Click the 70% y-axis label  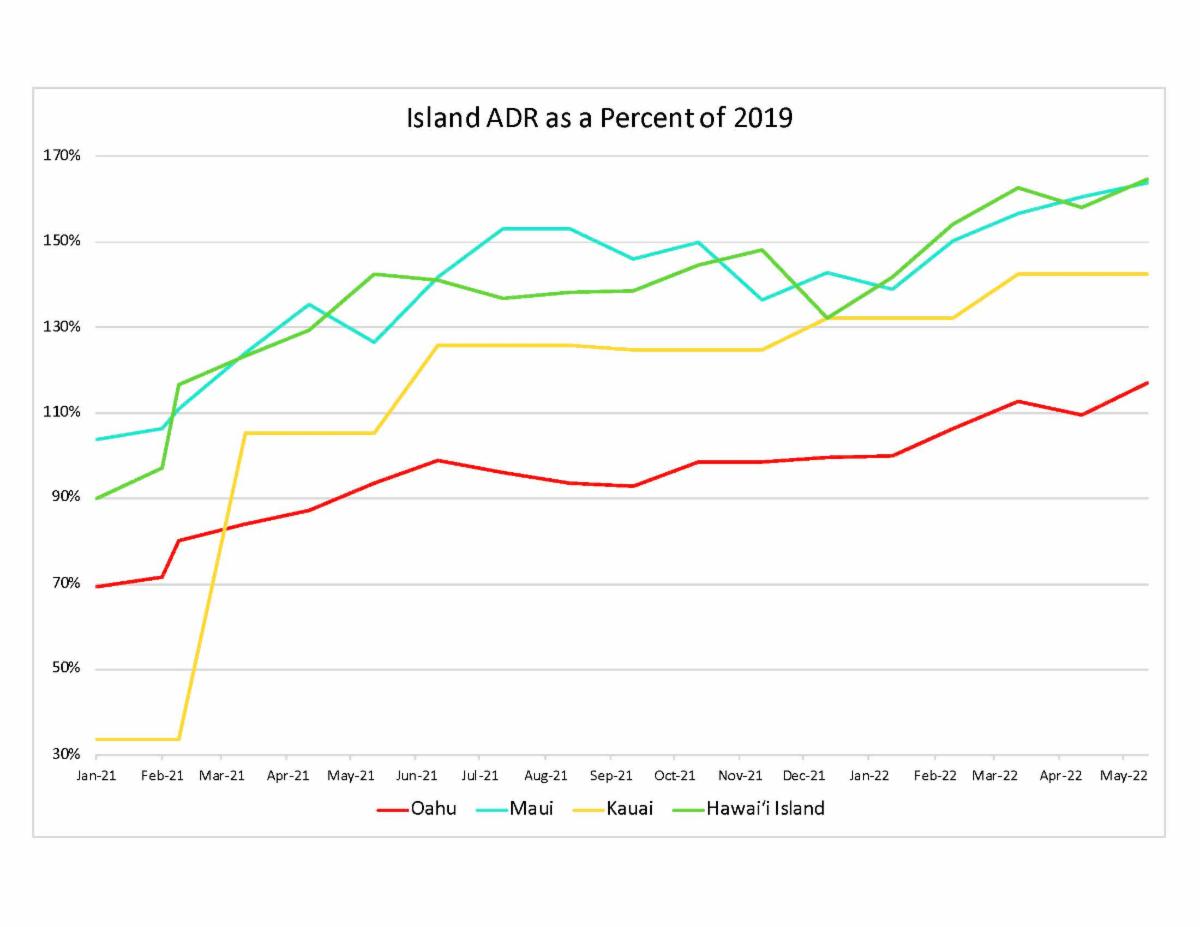point(64,583)
